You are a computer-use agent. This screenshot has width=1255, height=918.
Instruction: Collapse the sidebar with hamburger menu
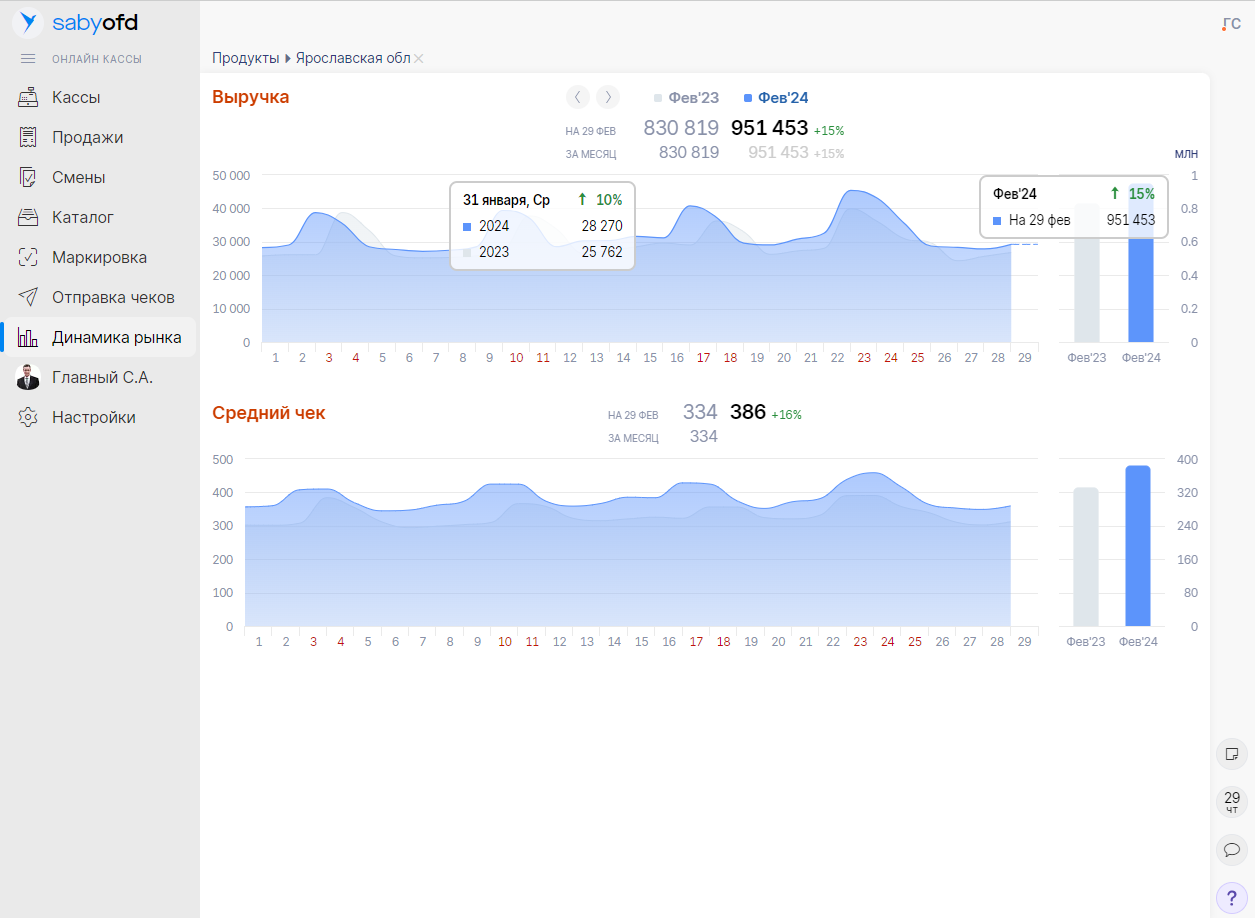tap(28, 59)
